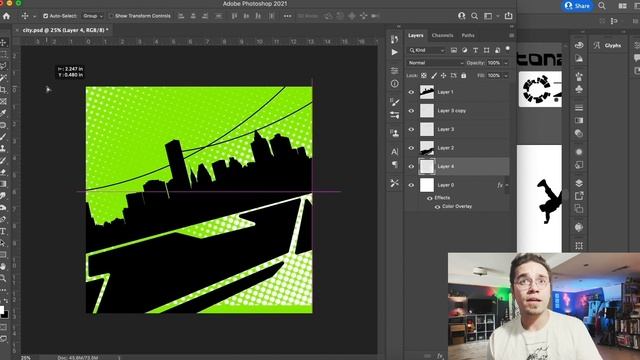640x360 pixels.
Task: Open the Character panel icon
Action: click(x=394, y=151)
